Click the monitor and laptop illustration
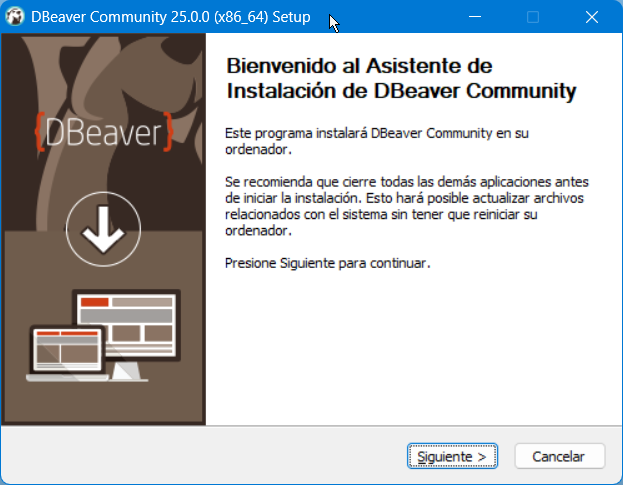 pos(103,336)
